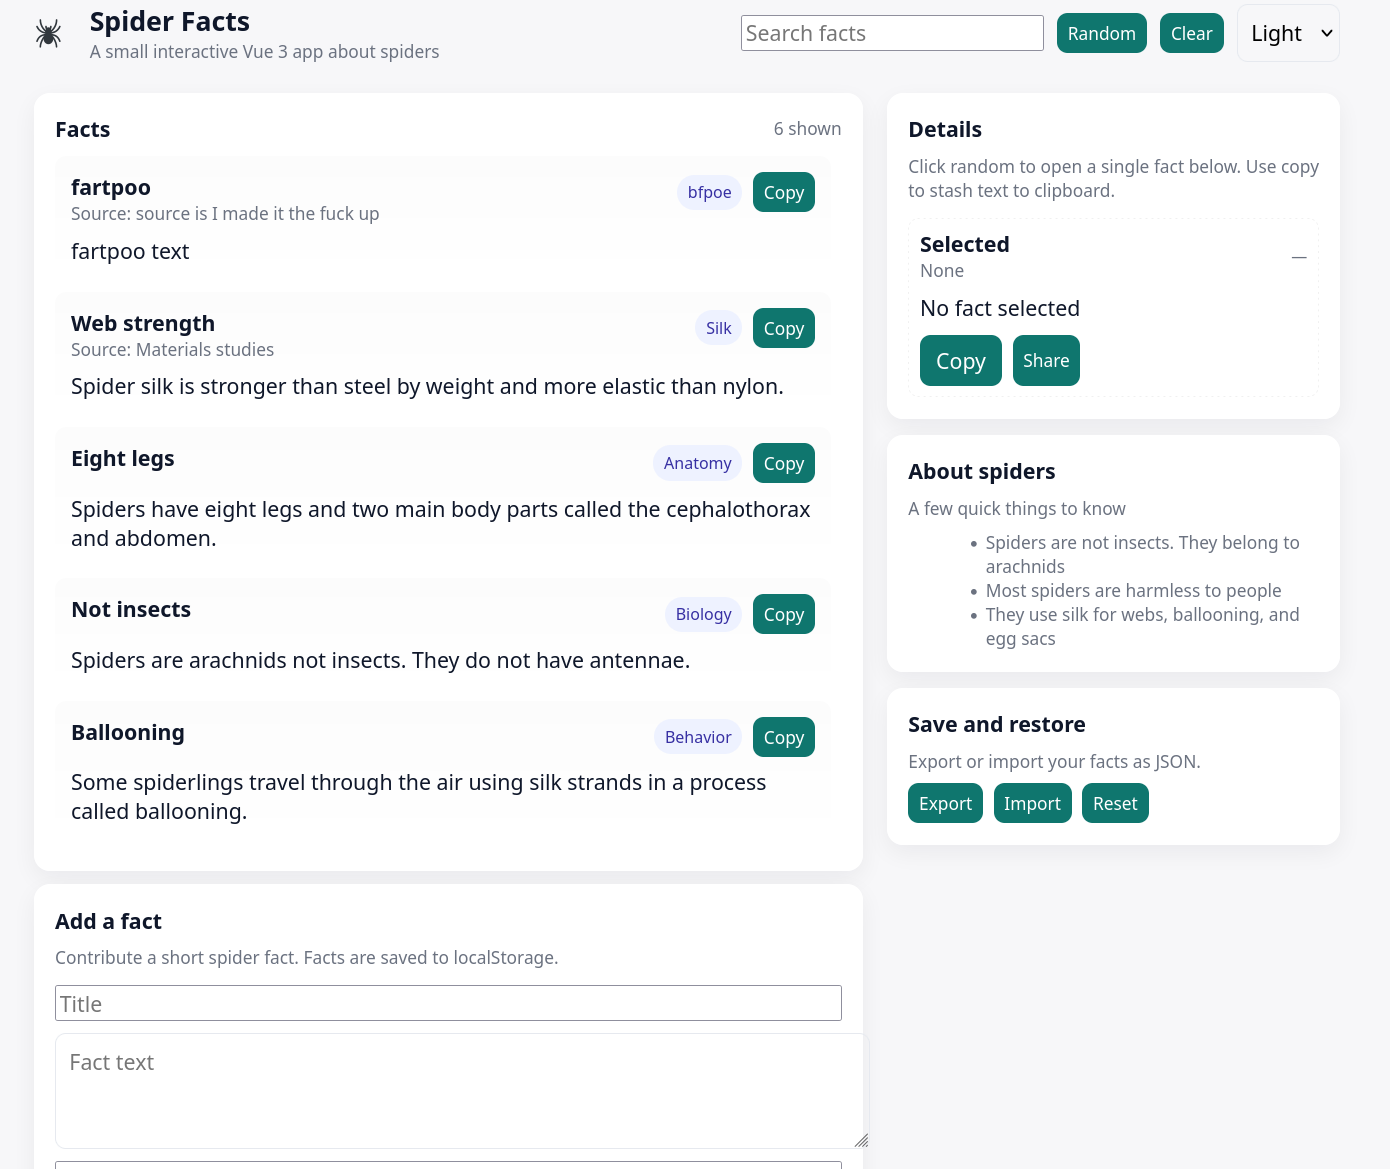Image resolution: width=1390 pixels, height=1169 pixels.
Task: Select the Silk tag
Action: [719, 328]
